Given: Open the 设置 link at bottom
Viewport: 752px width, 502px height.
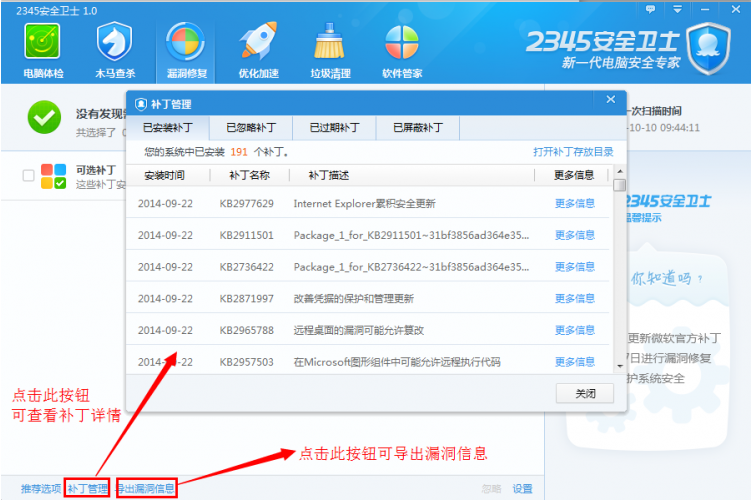Looking at the screenshot, I should (522, 488).
